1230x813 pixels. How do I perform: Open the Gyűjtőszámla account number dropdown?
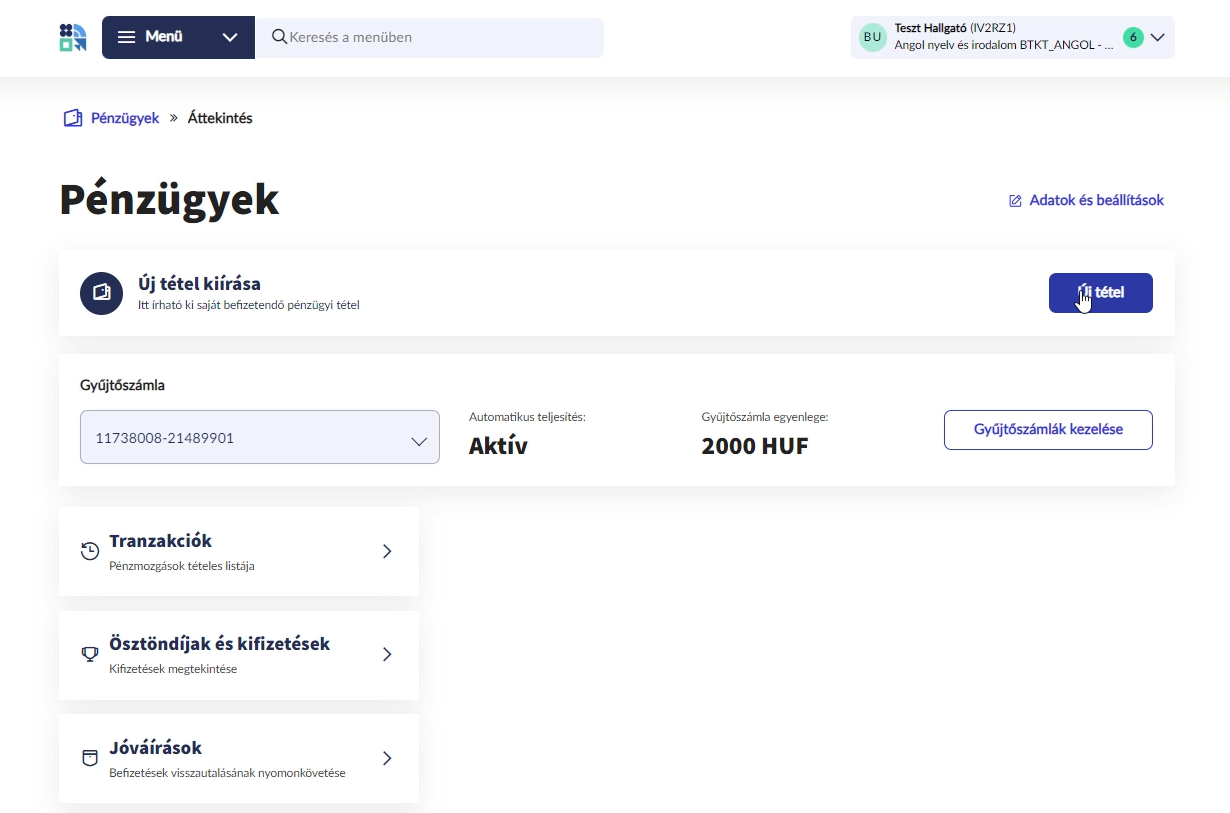coord(259,437)
